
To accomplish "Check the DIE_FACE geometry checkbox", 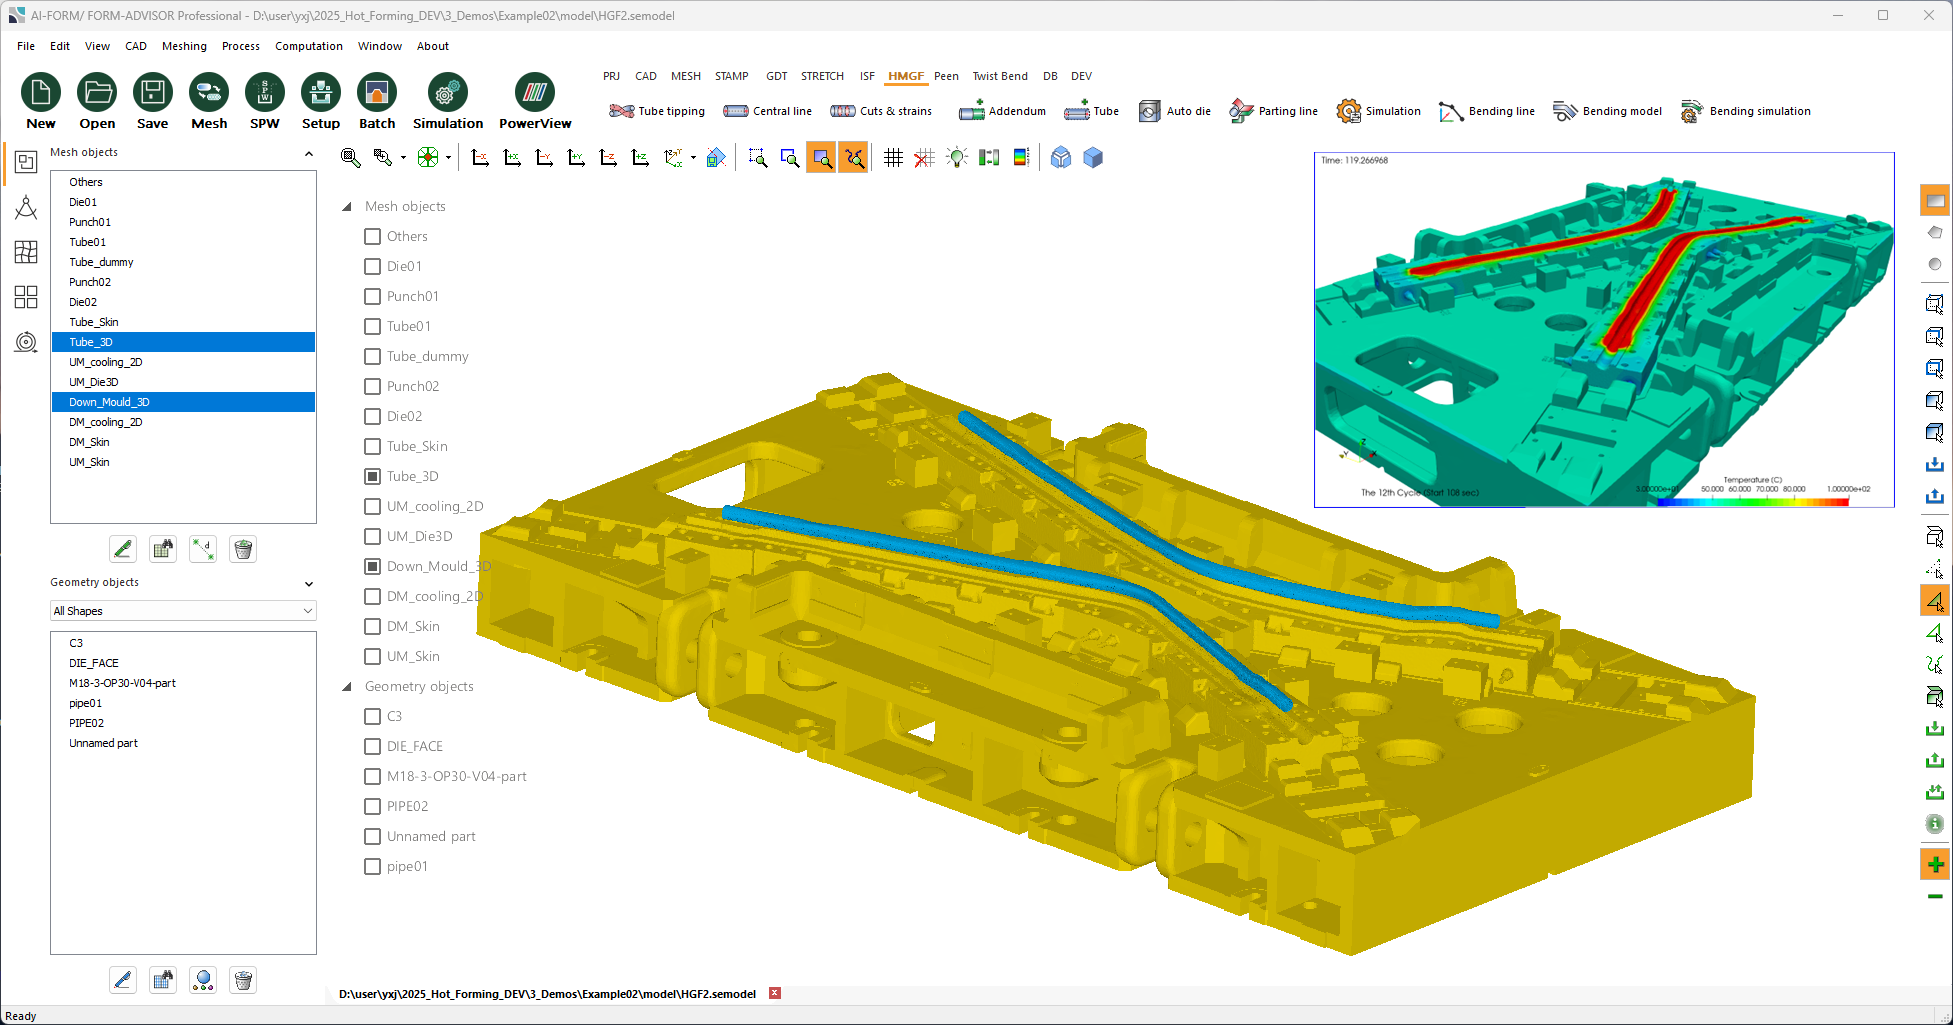I will point(373,746).
